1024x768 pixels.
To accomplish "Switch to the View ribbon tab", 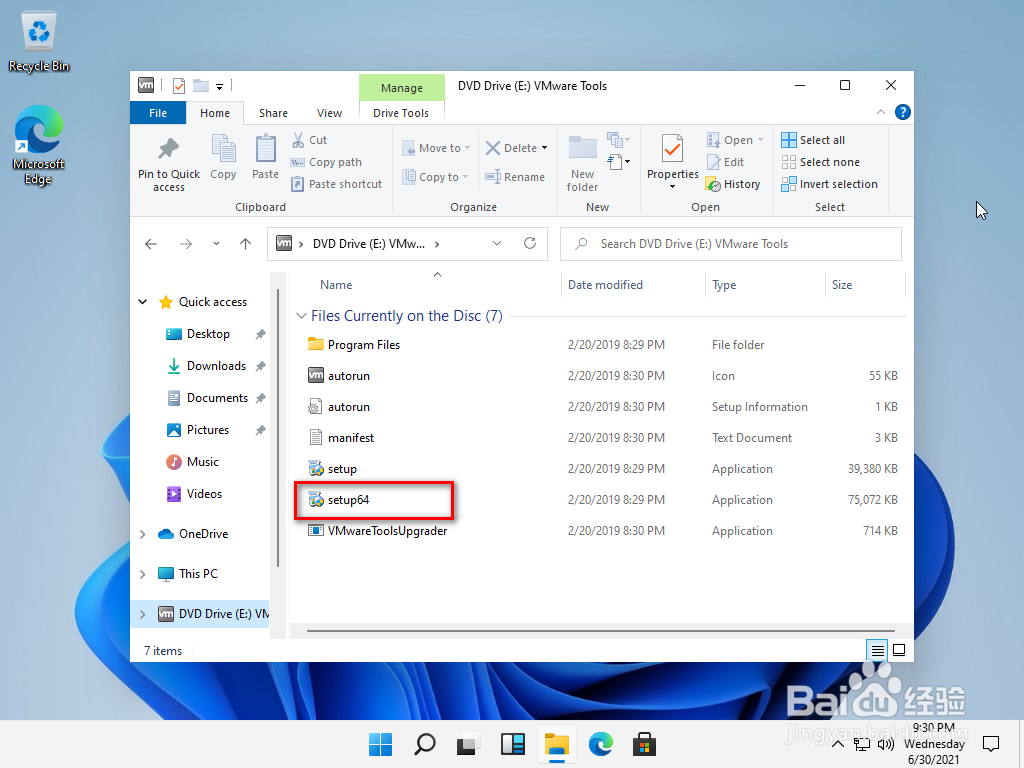I will pos(329,113).
